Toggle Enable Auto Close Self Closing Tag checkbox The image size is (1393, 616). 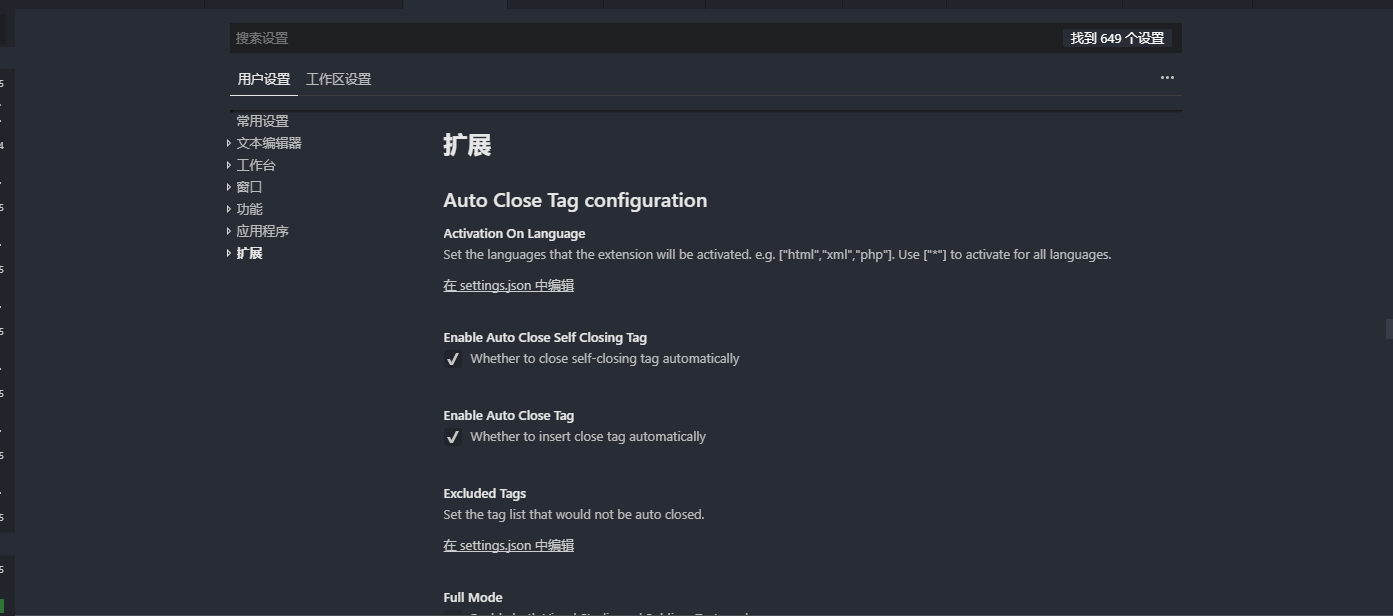(x=452, y=359)
